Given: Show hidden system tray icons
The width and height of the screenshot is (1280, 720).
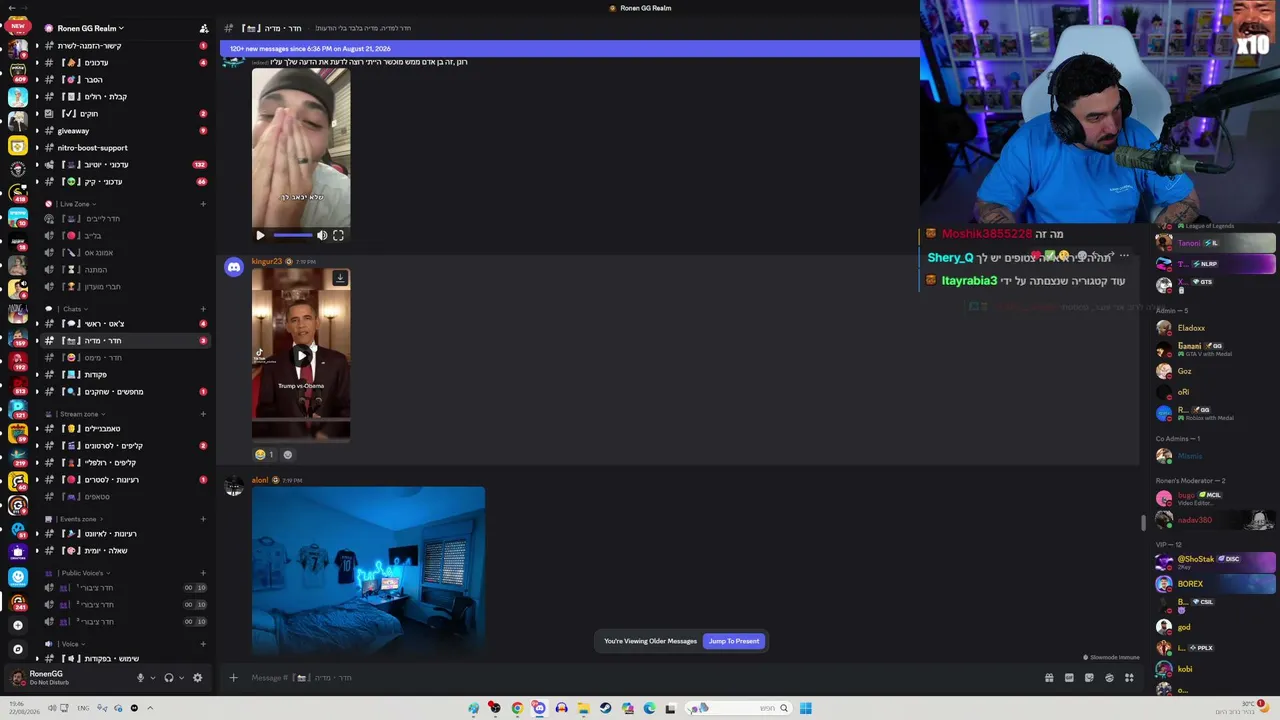Looking at the screenshot, I should (150, 708).
